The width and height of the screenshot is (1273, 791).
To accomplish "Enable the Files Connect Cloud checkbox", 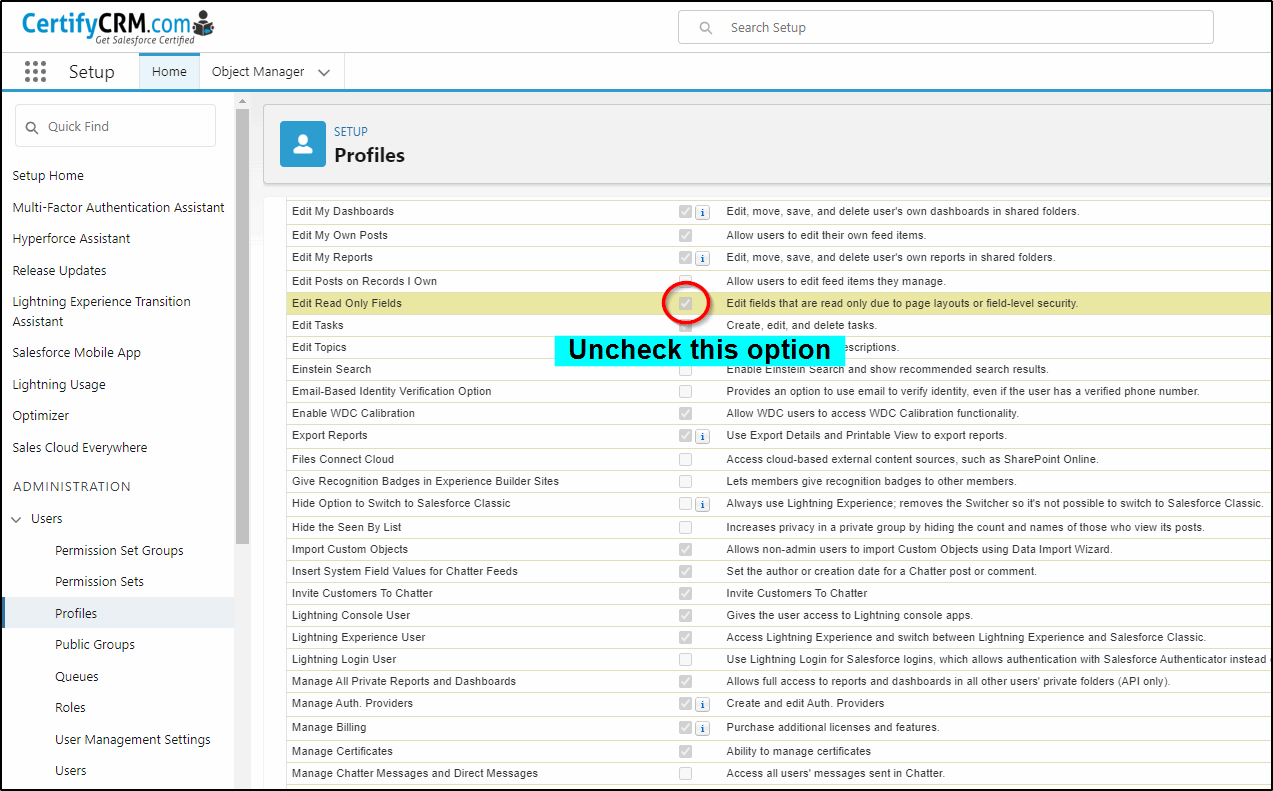I will (685, 458).
